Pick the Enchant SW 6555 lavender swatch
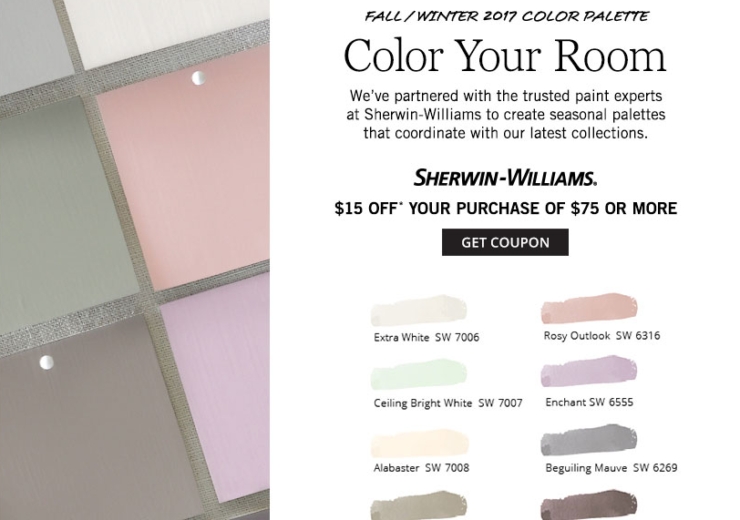This screenshot has height=520, width=740. coord(589,372)
